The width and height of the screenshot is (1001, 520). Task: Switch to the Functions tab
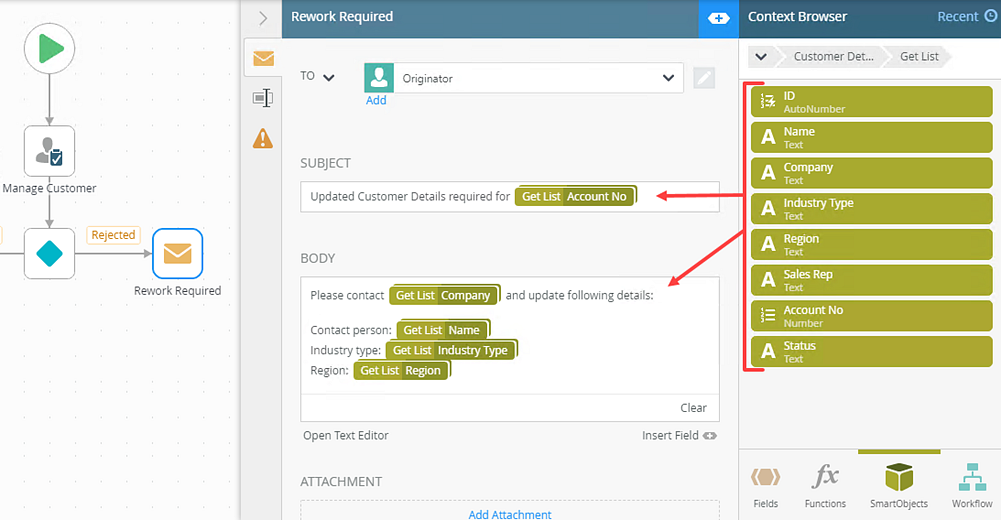point(825,486)
